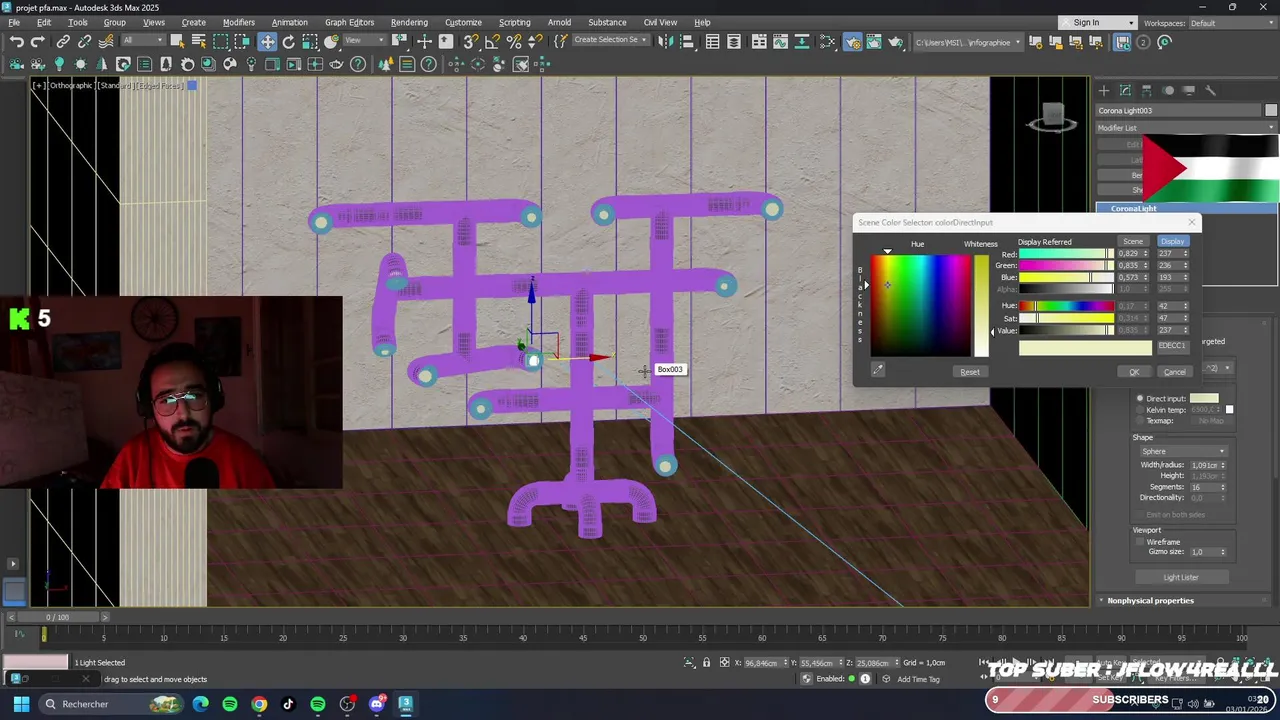1280x720 pixels.
Task: Open the Rendering menu
Action: pyautogui.click(x=409, y=22)
